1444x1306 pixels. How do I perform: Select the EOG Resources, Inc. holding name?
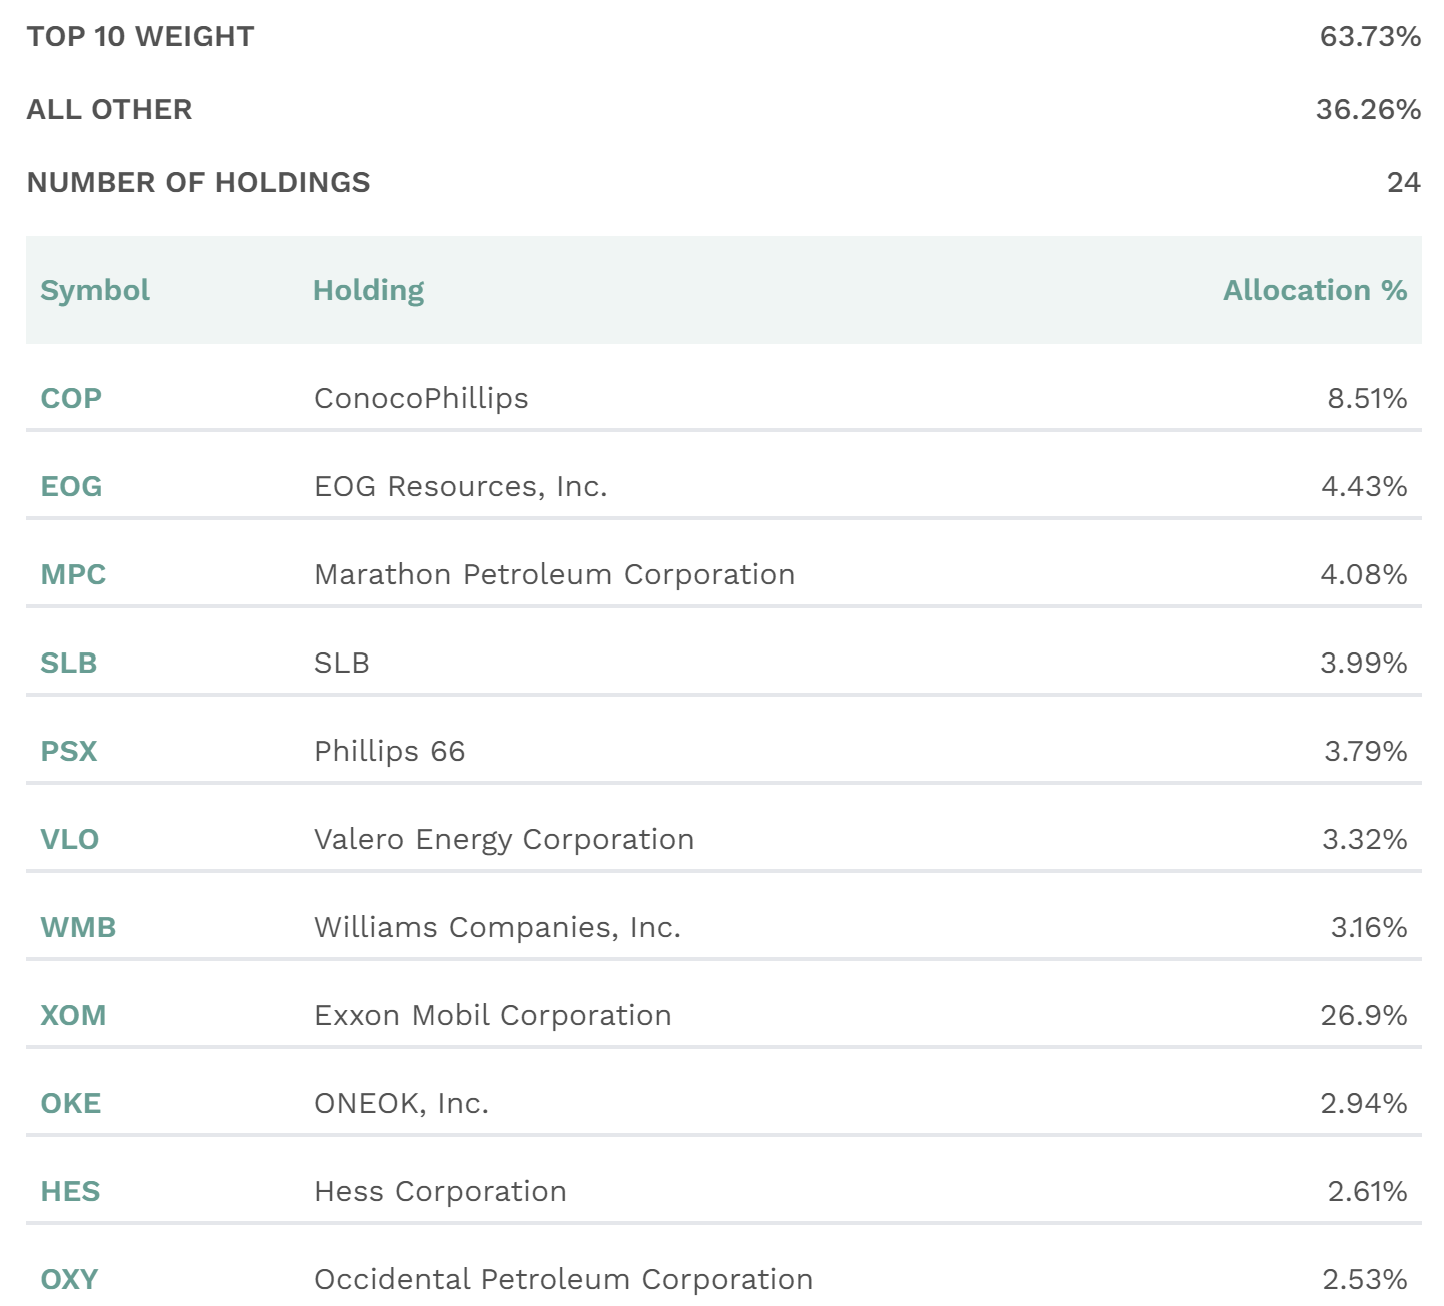point(461,486)
